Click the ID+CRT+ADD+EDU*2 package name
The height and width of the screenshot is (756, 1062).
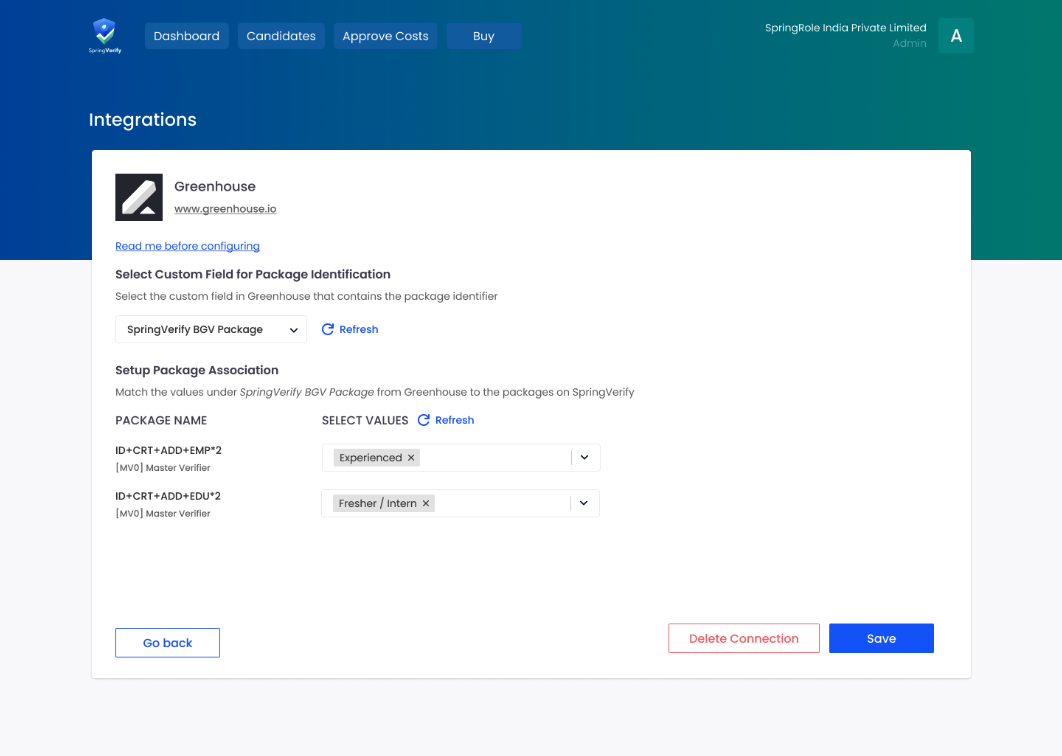click(x=168, y=496)
